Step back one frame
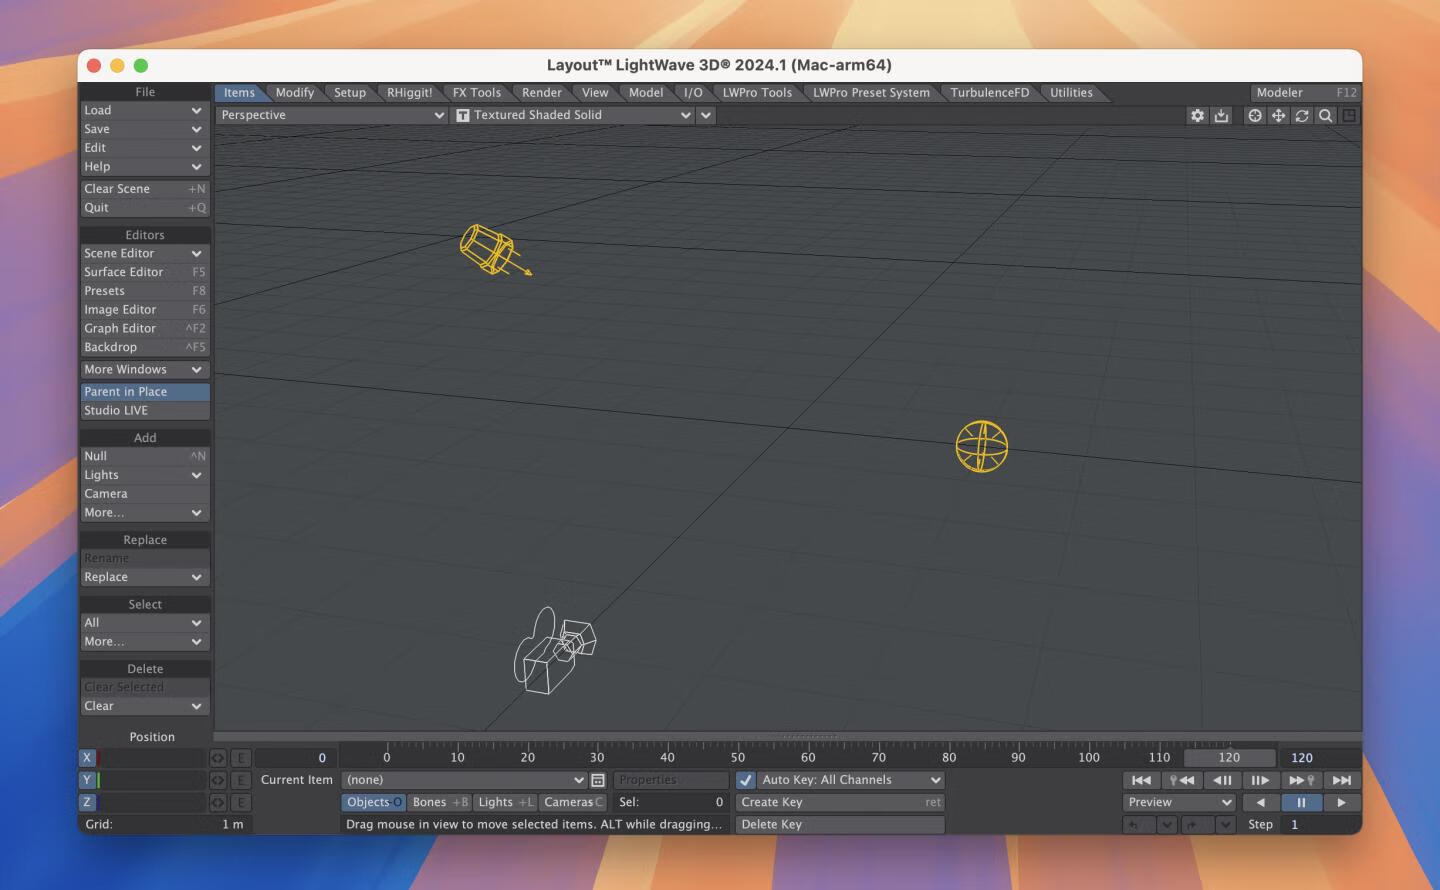Viewport: 1440px width, 890px height. [1222, 780]
